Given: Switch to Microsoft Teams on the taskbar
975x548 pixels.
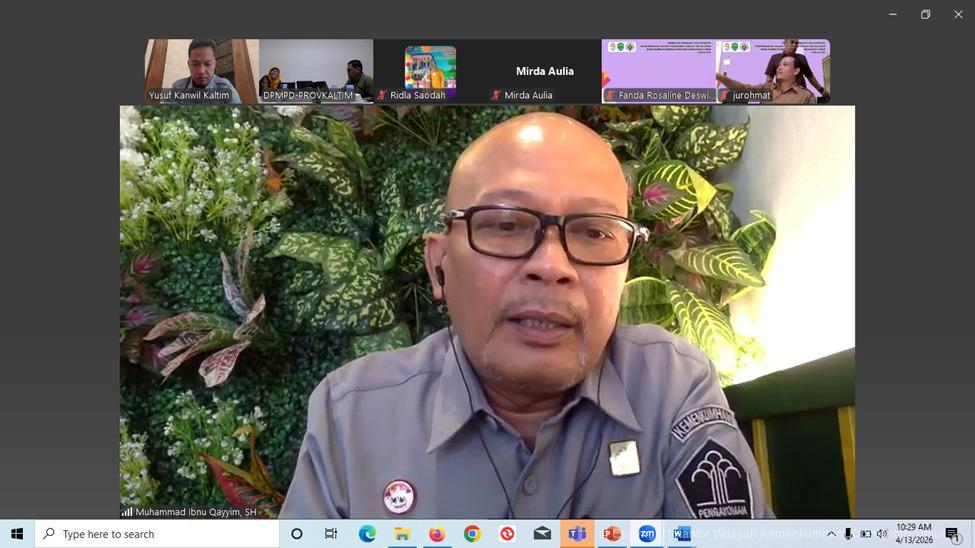Looking at the screenshot, I should click(578, 534).
